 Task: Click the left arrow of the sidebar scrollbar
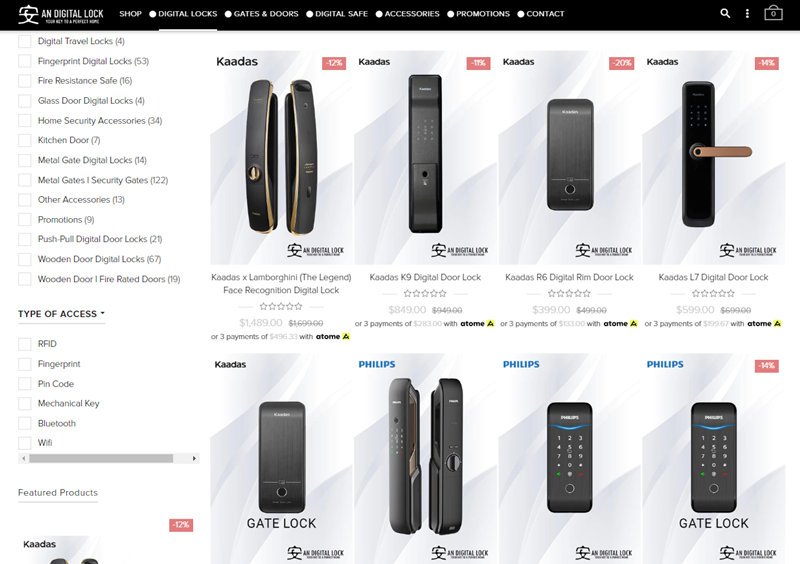pos(23,458)
